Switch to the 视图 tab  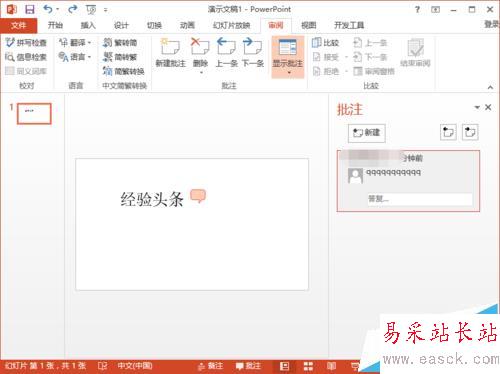[309, 25]
